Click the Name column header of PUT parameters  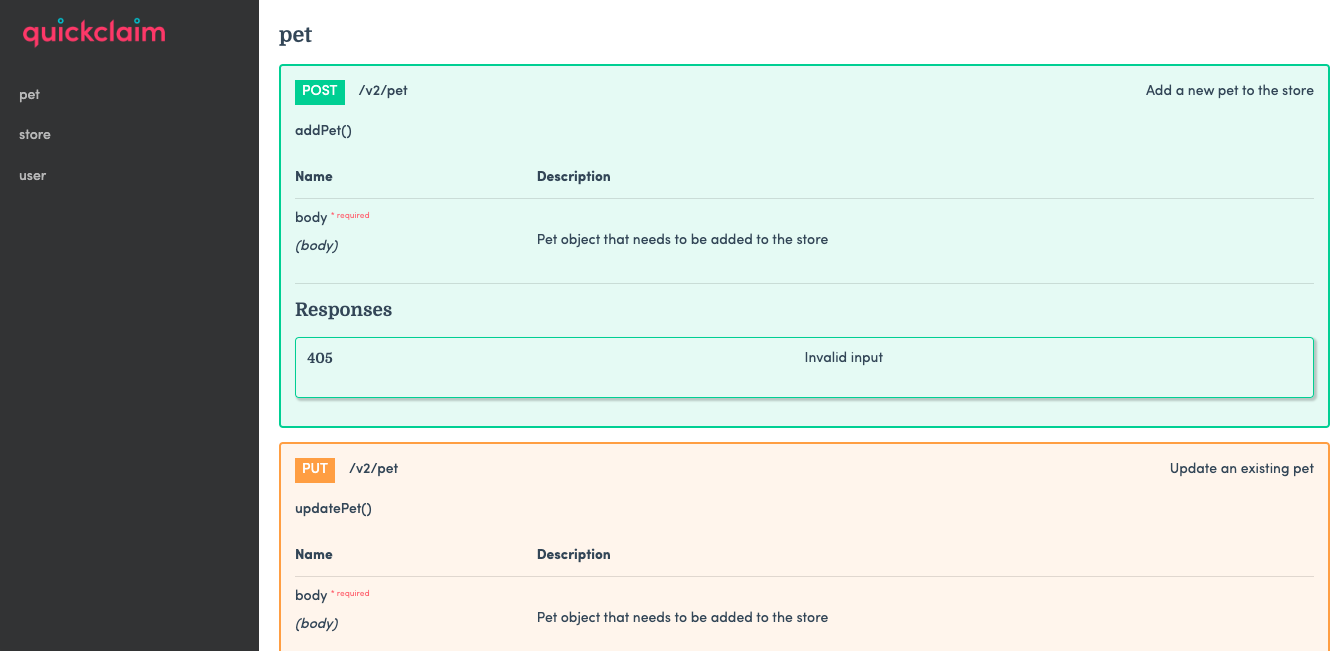(x=313, y=554)
